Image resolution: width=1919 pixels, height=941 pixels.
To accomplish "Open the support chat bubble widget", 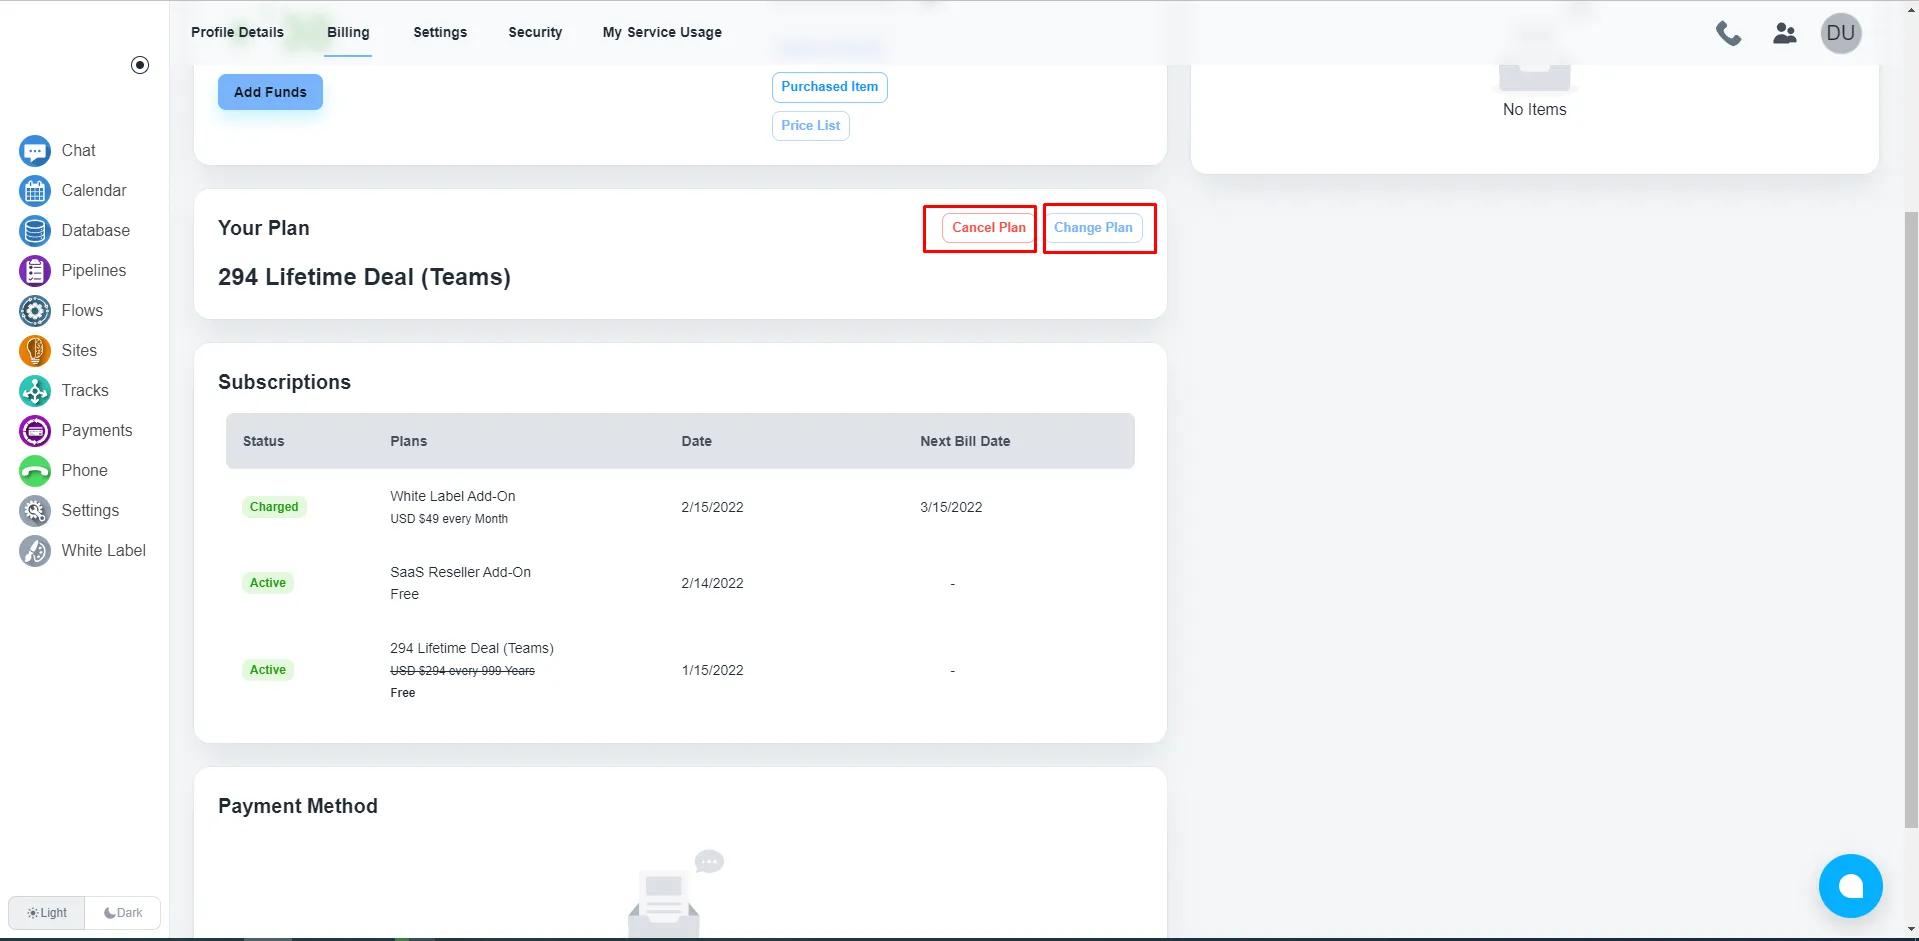I will coord(1850,886).
